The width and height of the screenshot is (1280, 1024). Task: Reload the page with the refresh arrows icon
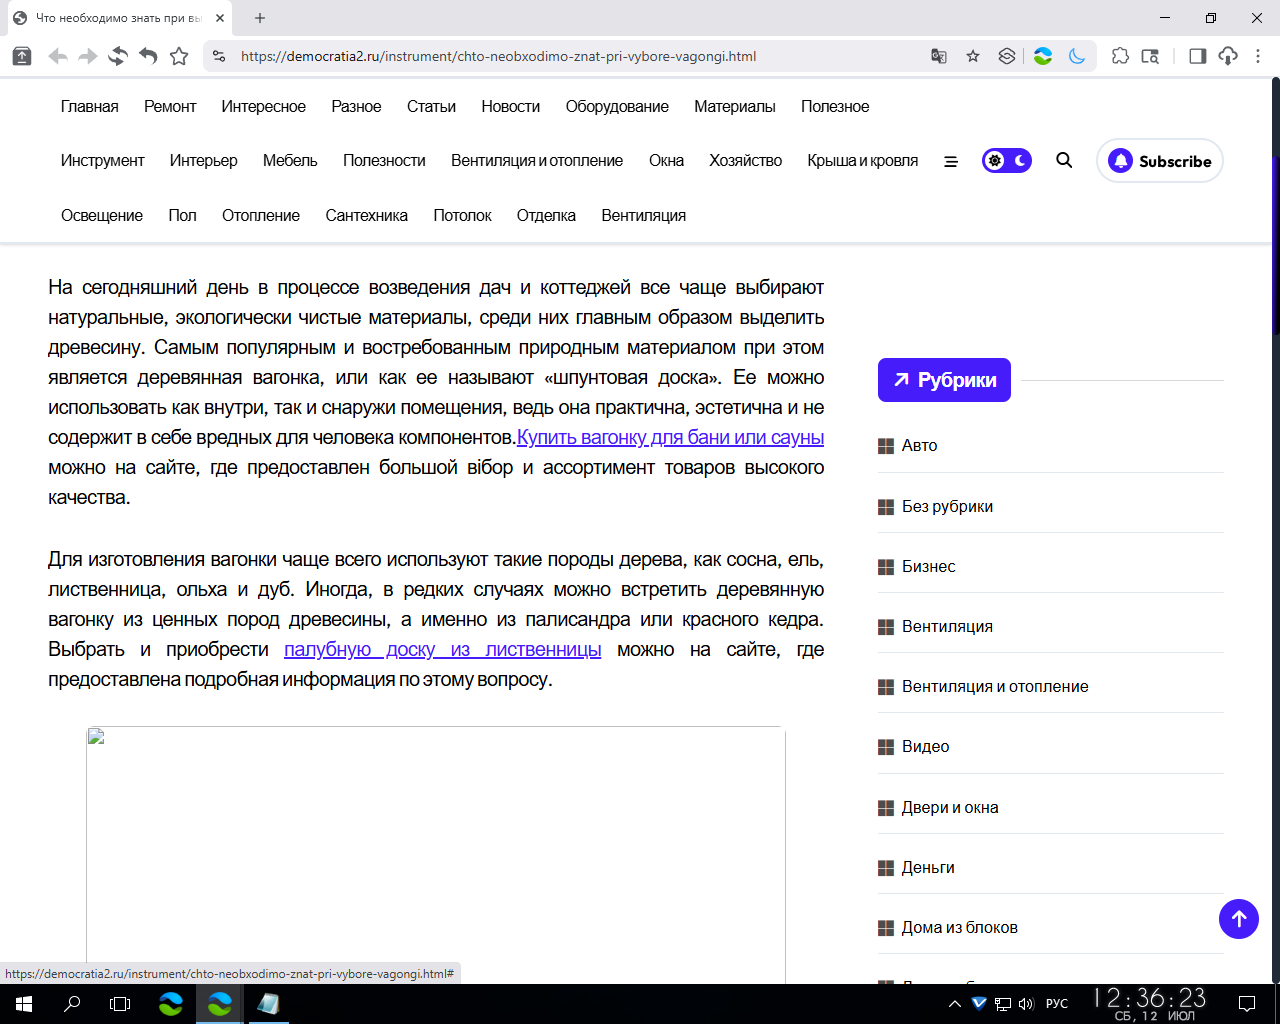pos(118,56)
